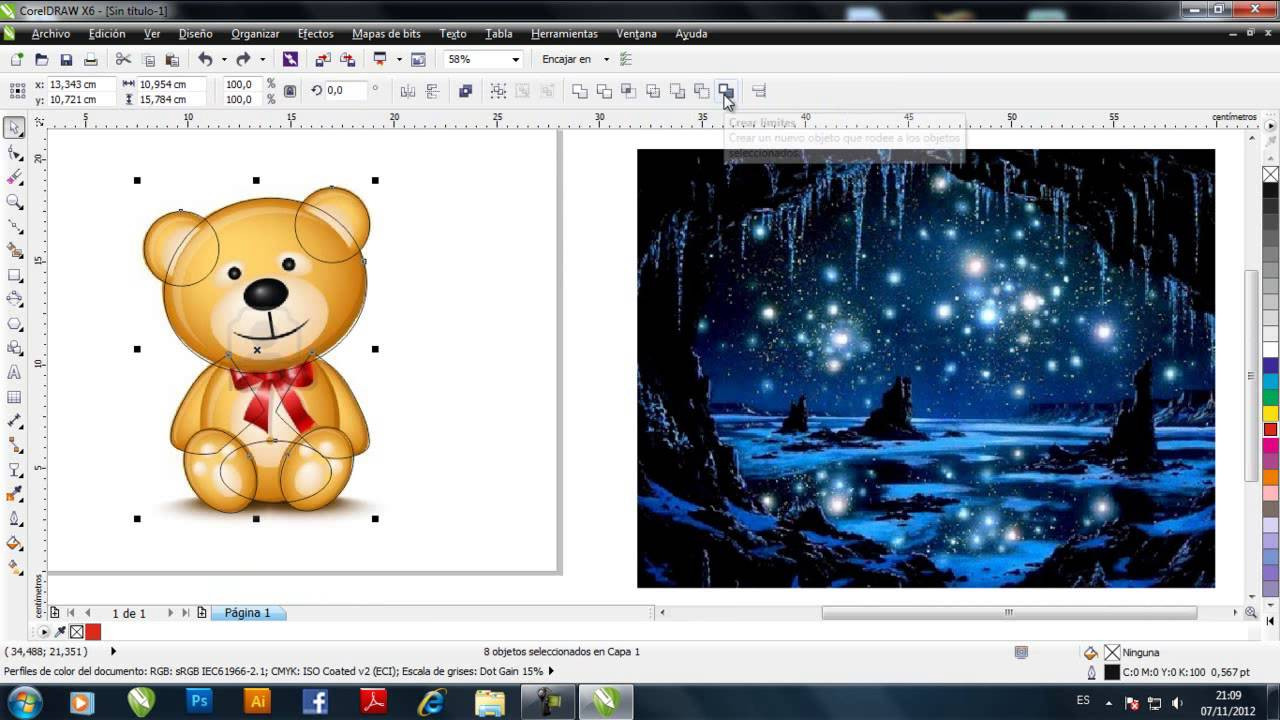
Task: Toggle the Snap options with Encajar en
Action: tap(567, 59)
